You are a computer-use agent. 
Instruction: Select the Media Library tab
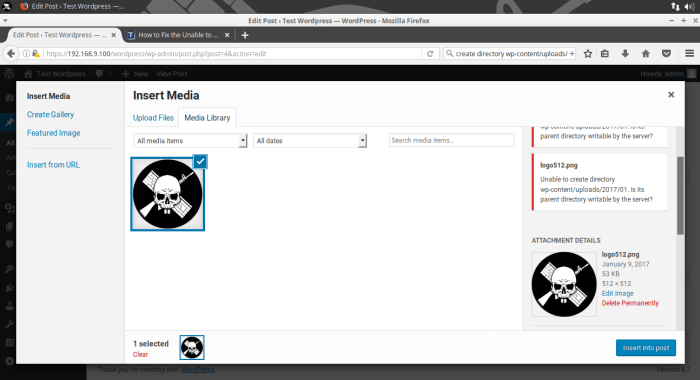pyautogui.click(x=207, y=118)
